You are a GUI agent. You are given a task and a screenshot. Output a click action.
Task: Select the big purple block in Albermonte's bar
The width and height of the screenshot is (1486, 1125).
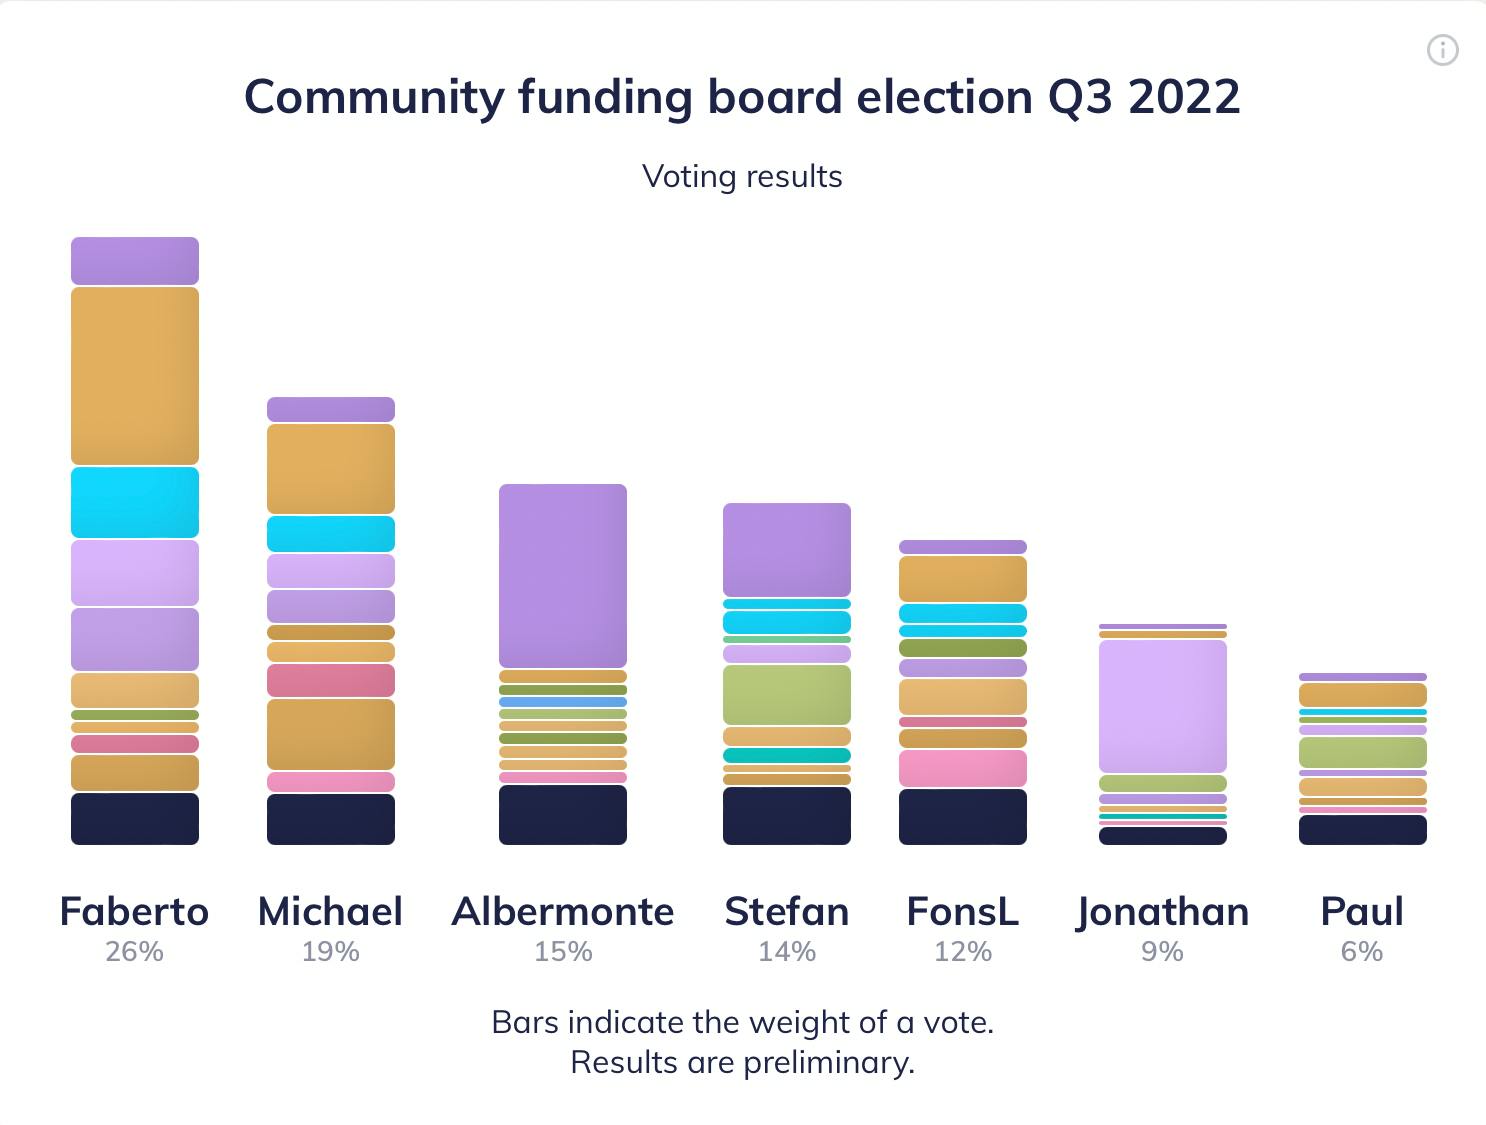pos(563,576)
